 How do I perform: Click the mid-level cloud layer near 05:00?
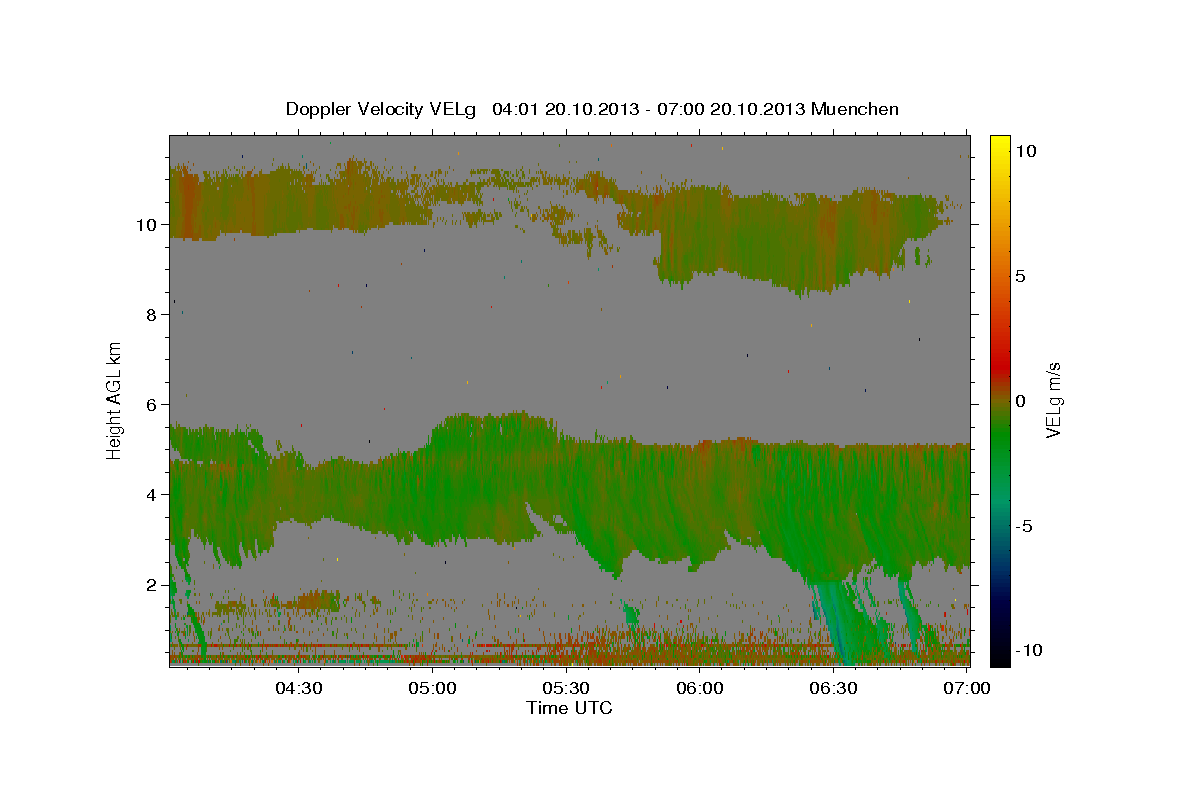(x=432, y=485)
